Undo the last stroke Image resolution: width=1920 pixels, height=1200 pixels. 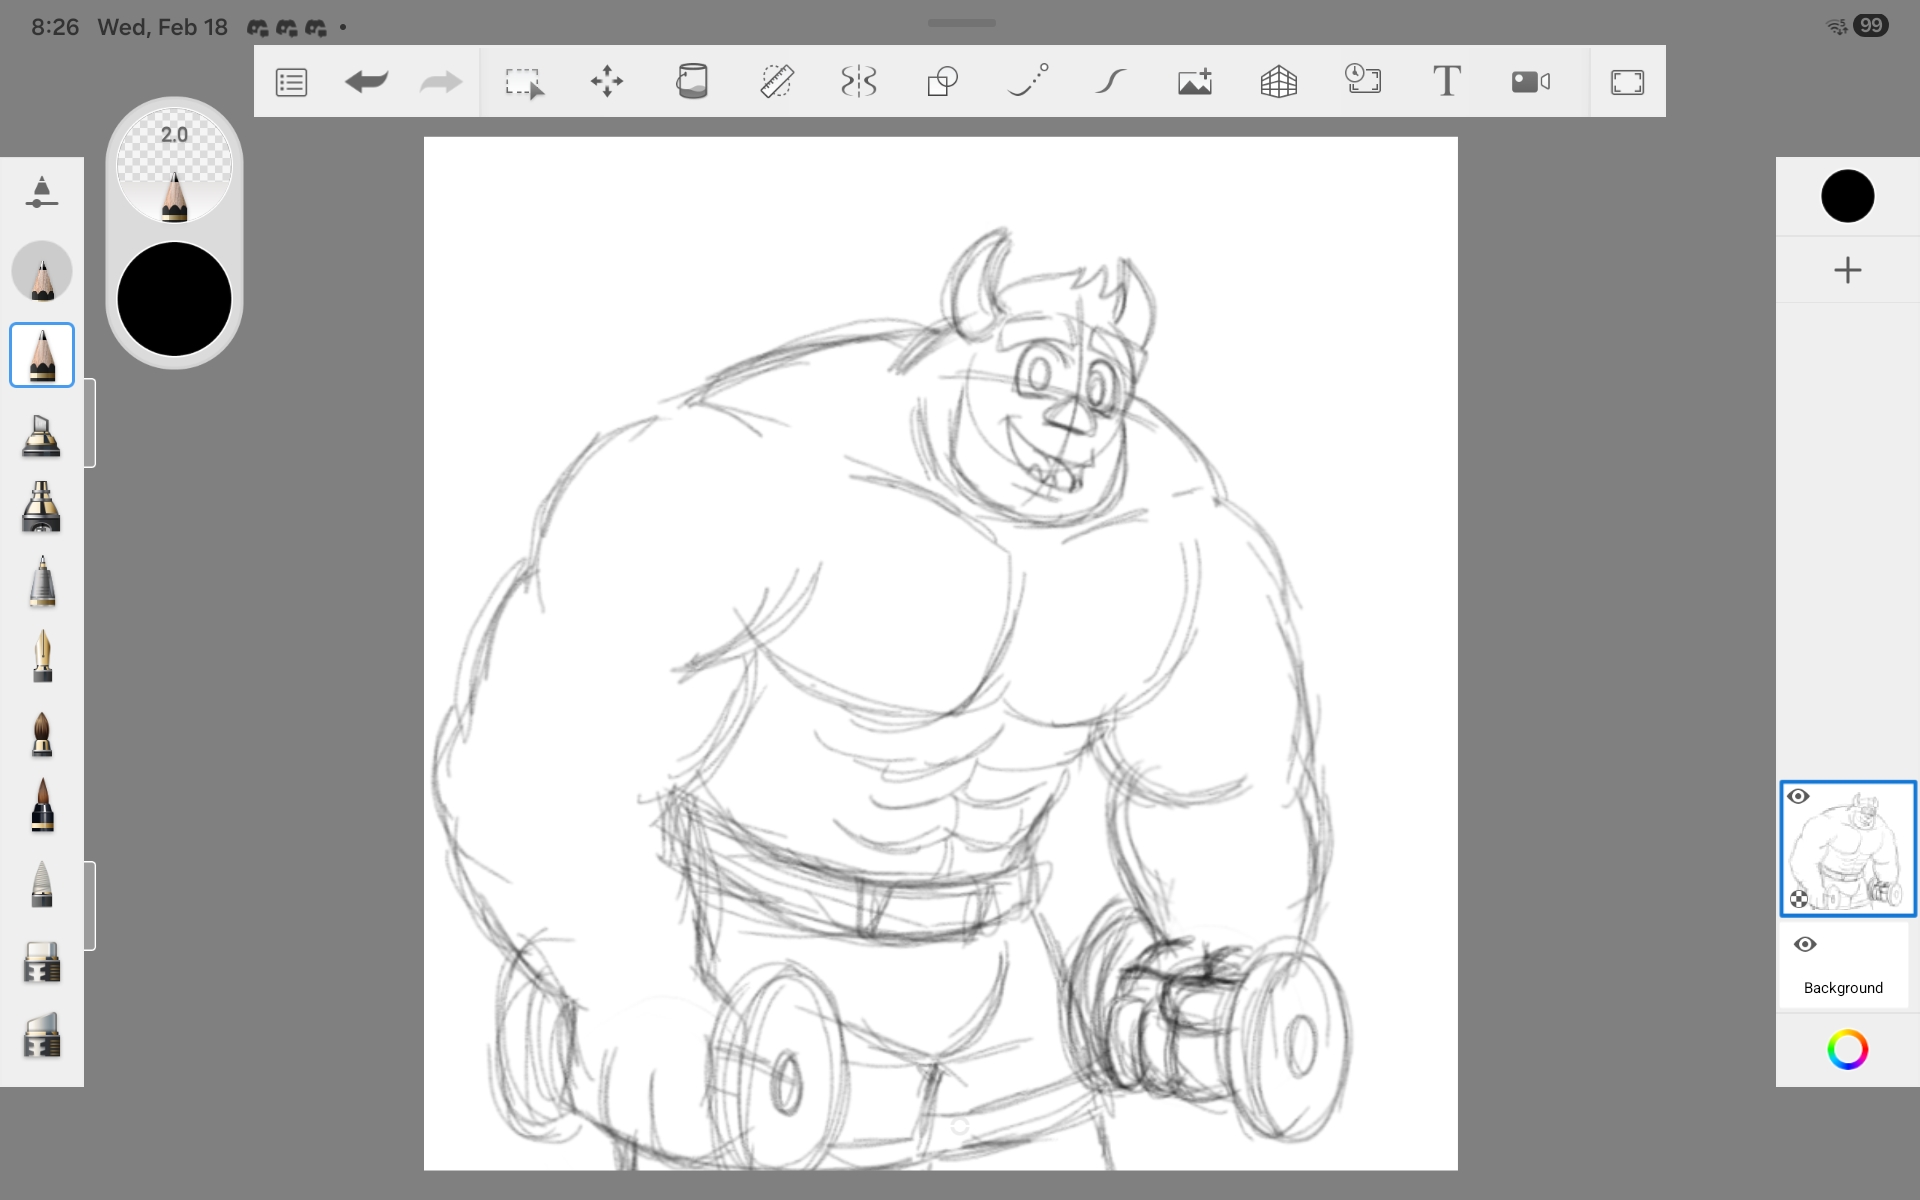click(366, 82)
